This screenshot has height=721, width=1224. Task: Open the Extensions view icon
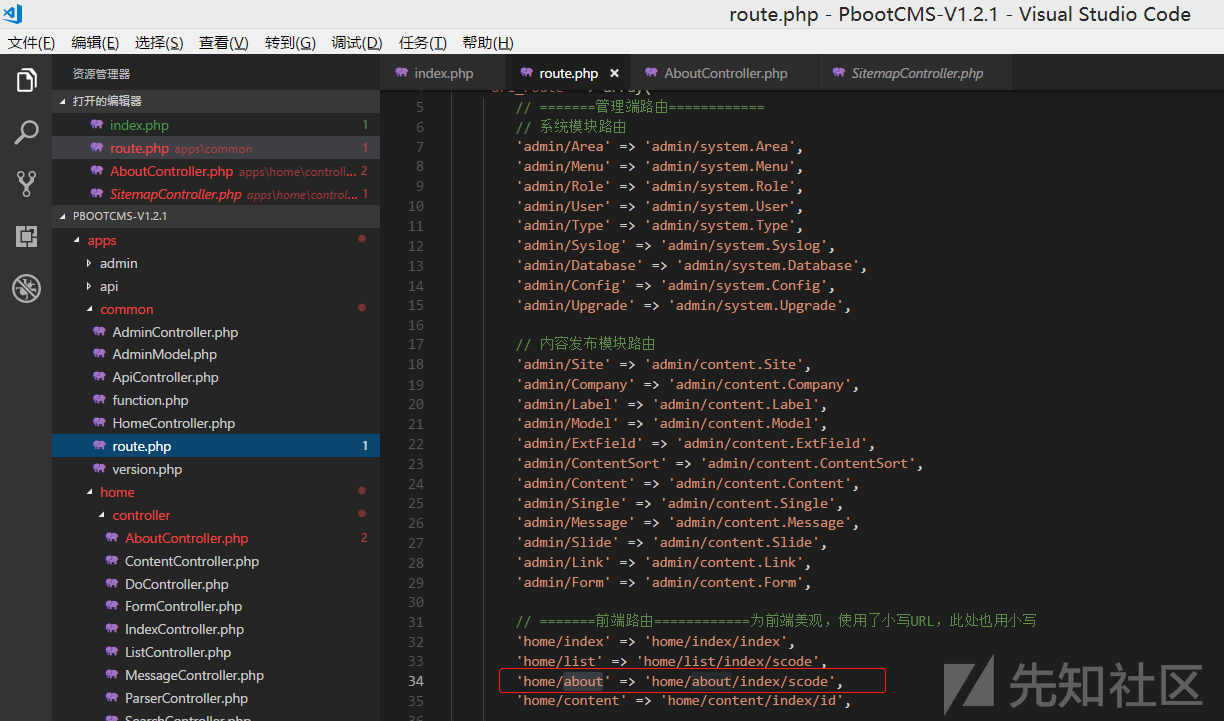[26, 236]
